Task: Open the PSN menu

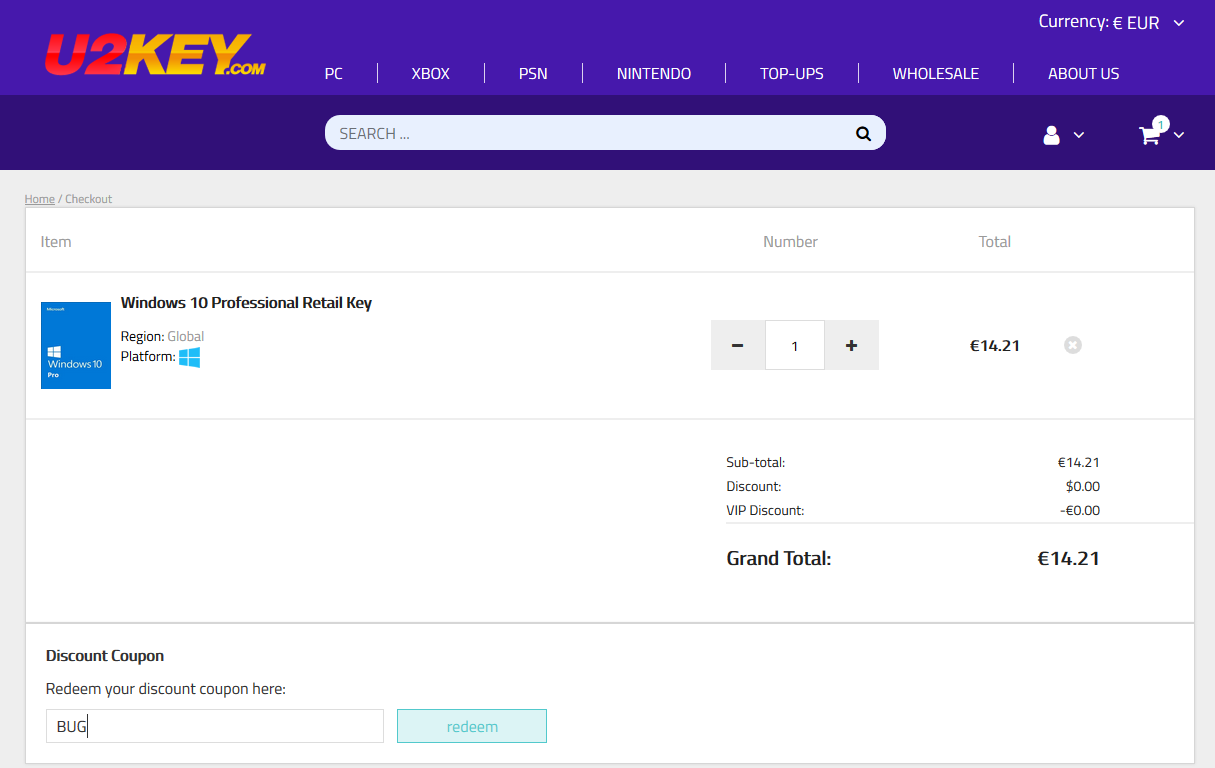Action: tap(533, 73)
